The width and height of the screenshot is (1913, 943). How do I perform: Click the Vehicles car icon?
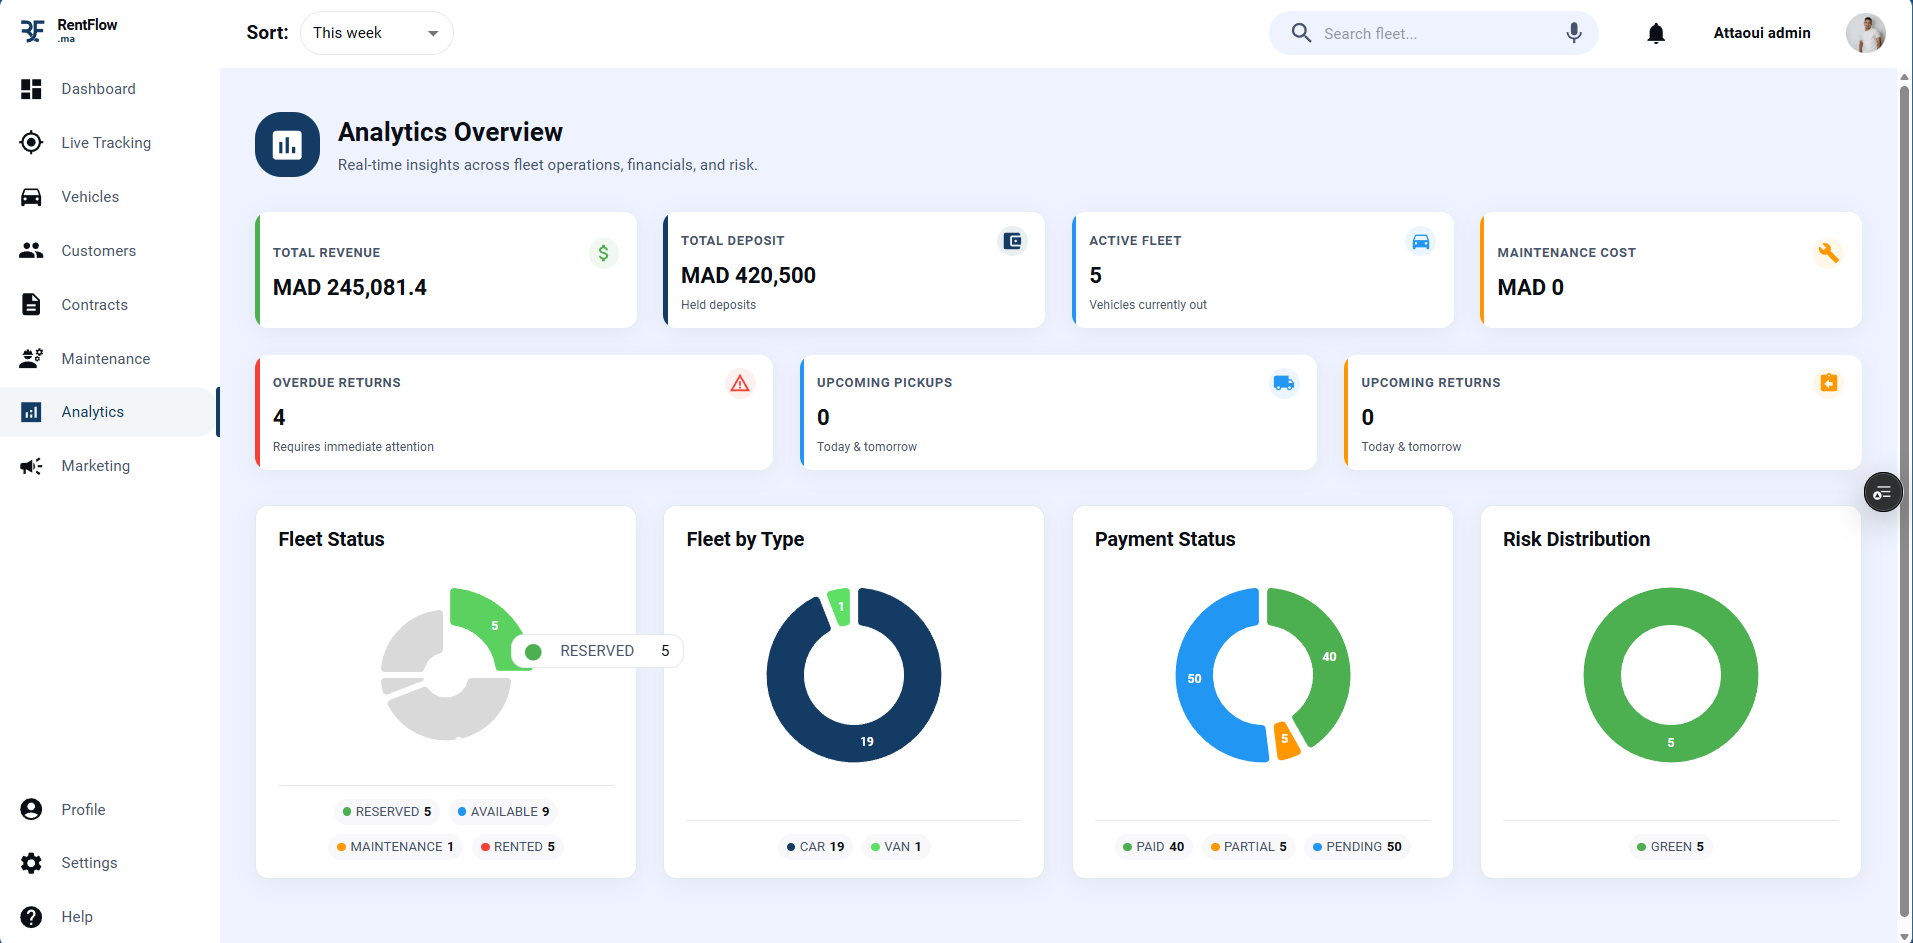click(31, 197)
